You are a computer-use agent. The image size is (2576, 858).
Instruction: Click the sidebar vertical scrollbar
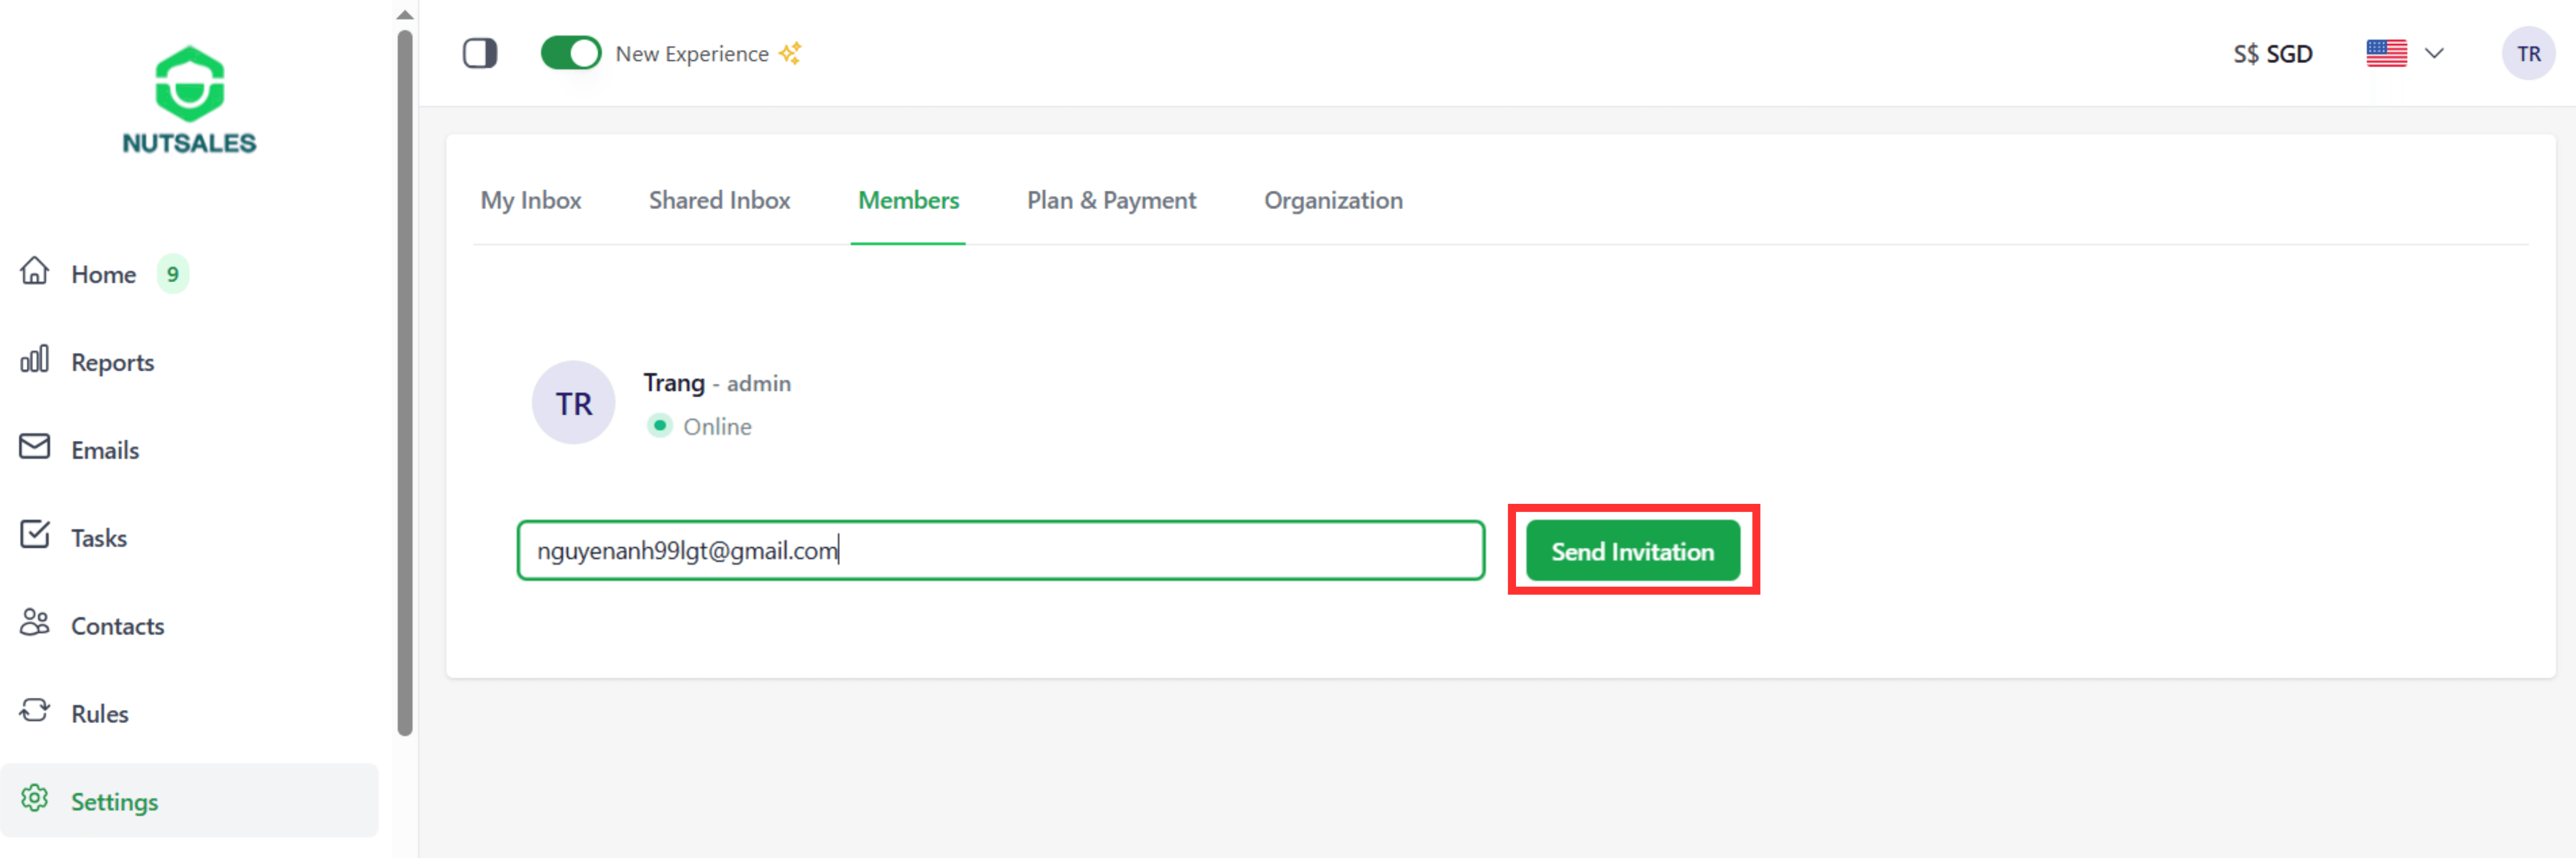(x=405, y=380)
